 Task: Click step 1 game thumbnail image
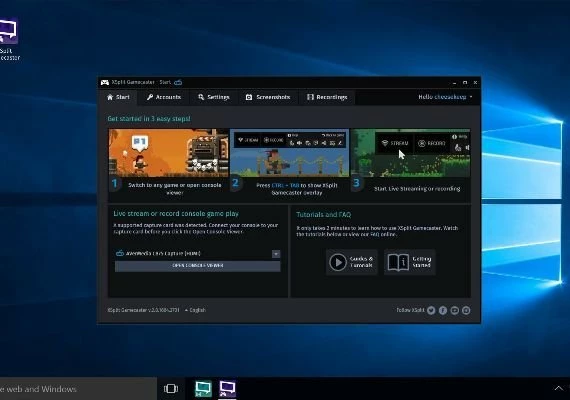point(169,153)
